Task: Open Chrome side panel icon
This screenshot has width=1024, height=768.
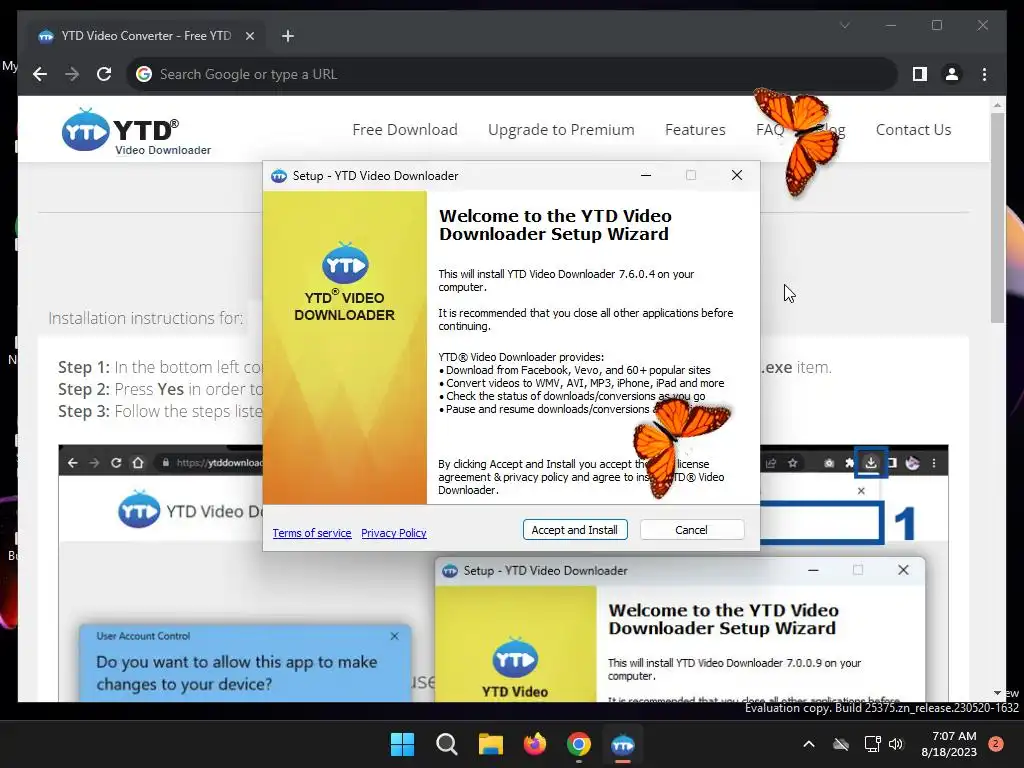Action: [920, 74]
